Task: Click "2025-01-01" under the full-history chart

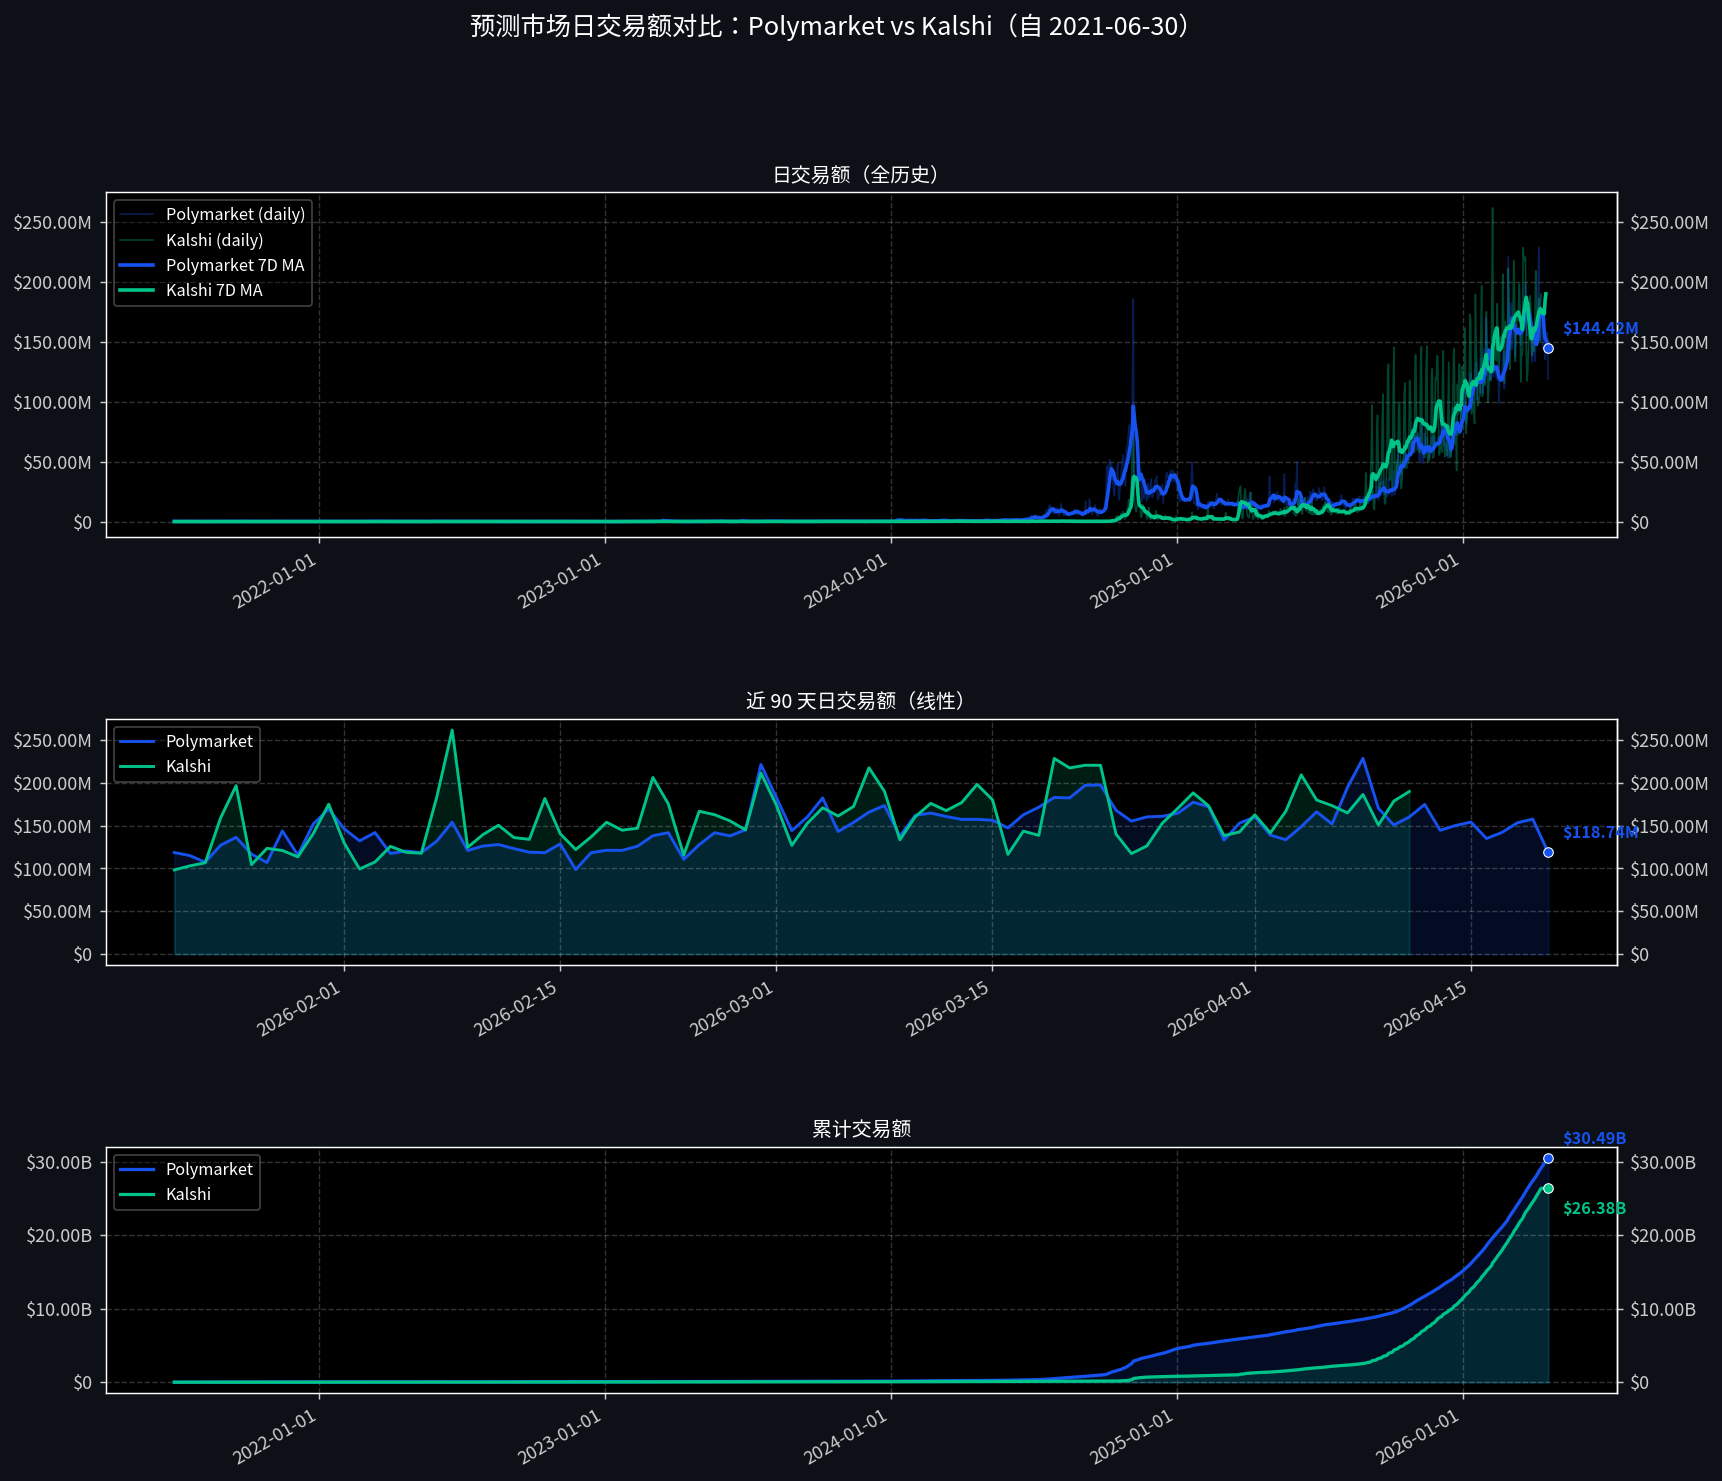Action: 1132,580
